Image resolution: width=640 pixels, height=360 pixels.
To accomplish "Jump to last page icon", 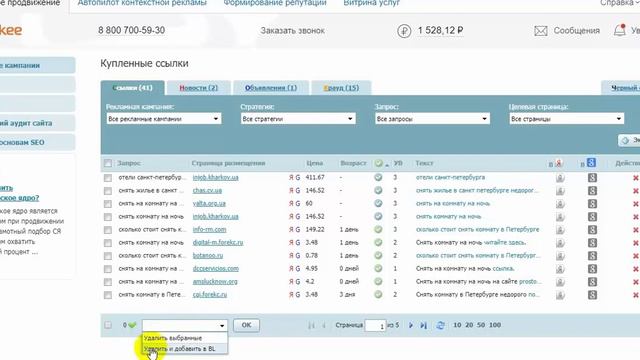I will click(424, 325).
